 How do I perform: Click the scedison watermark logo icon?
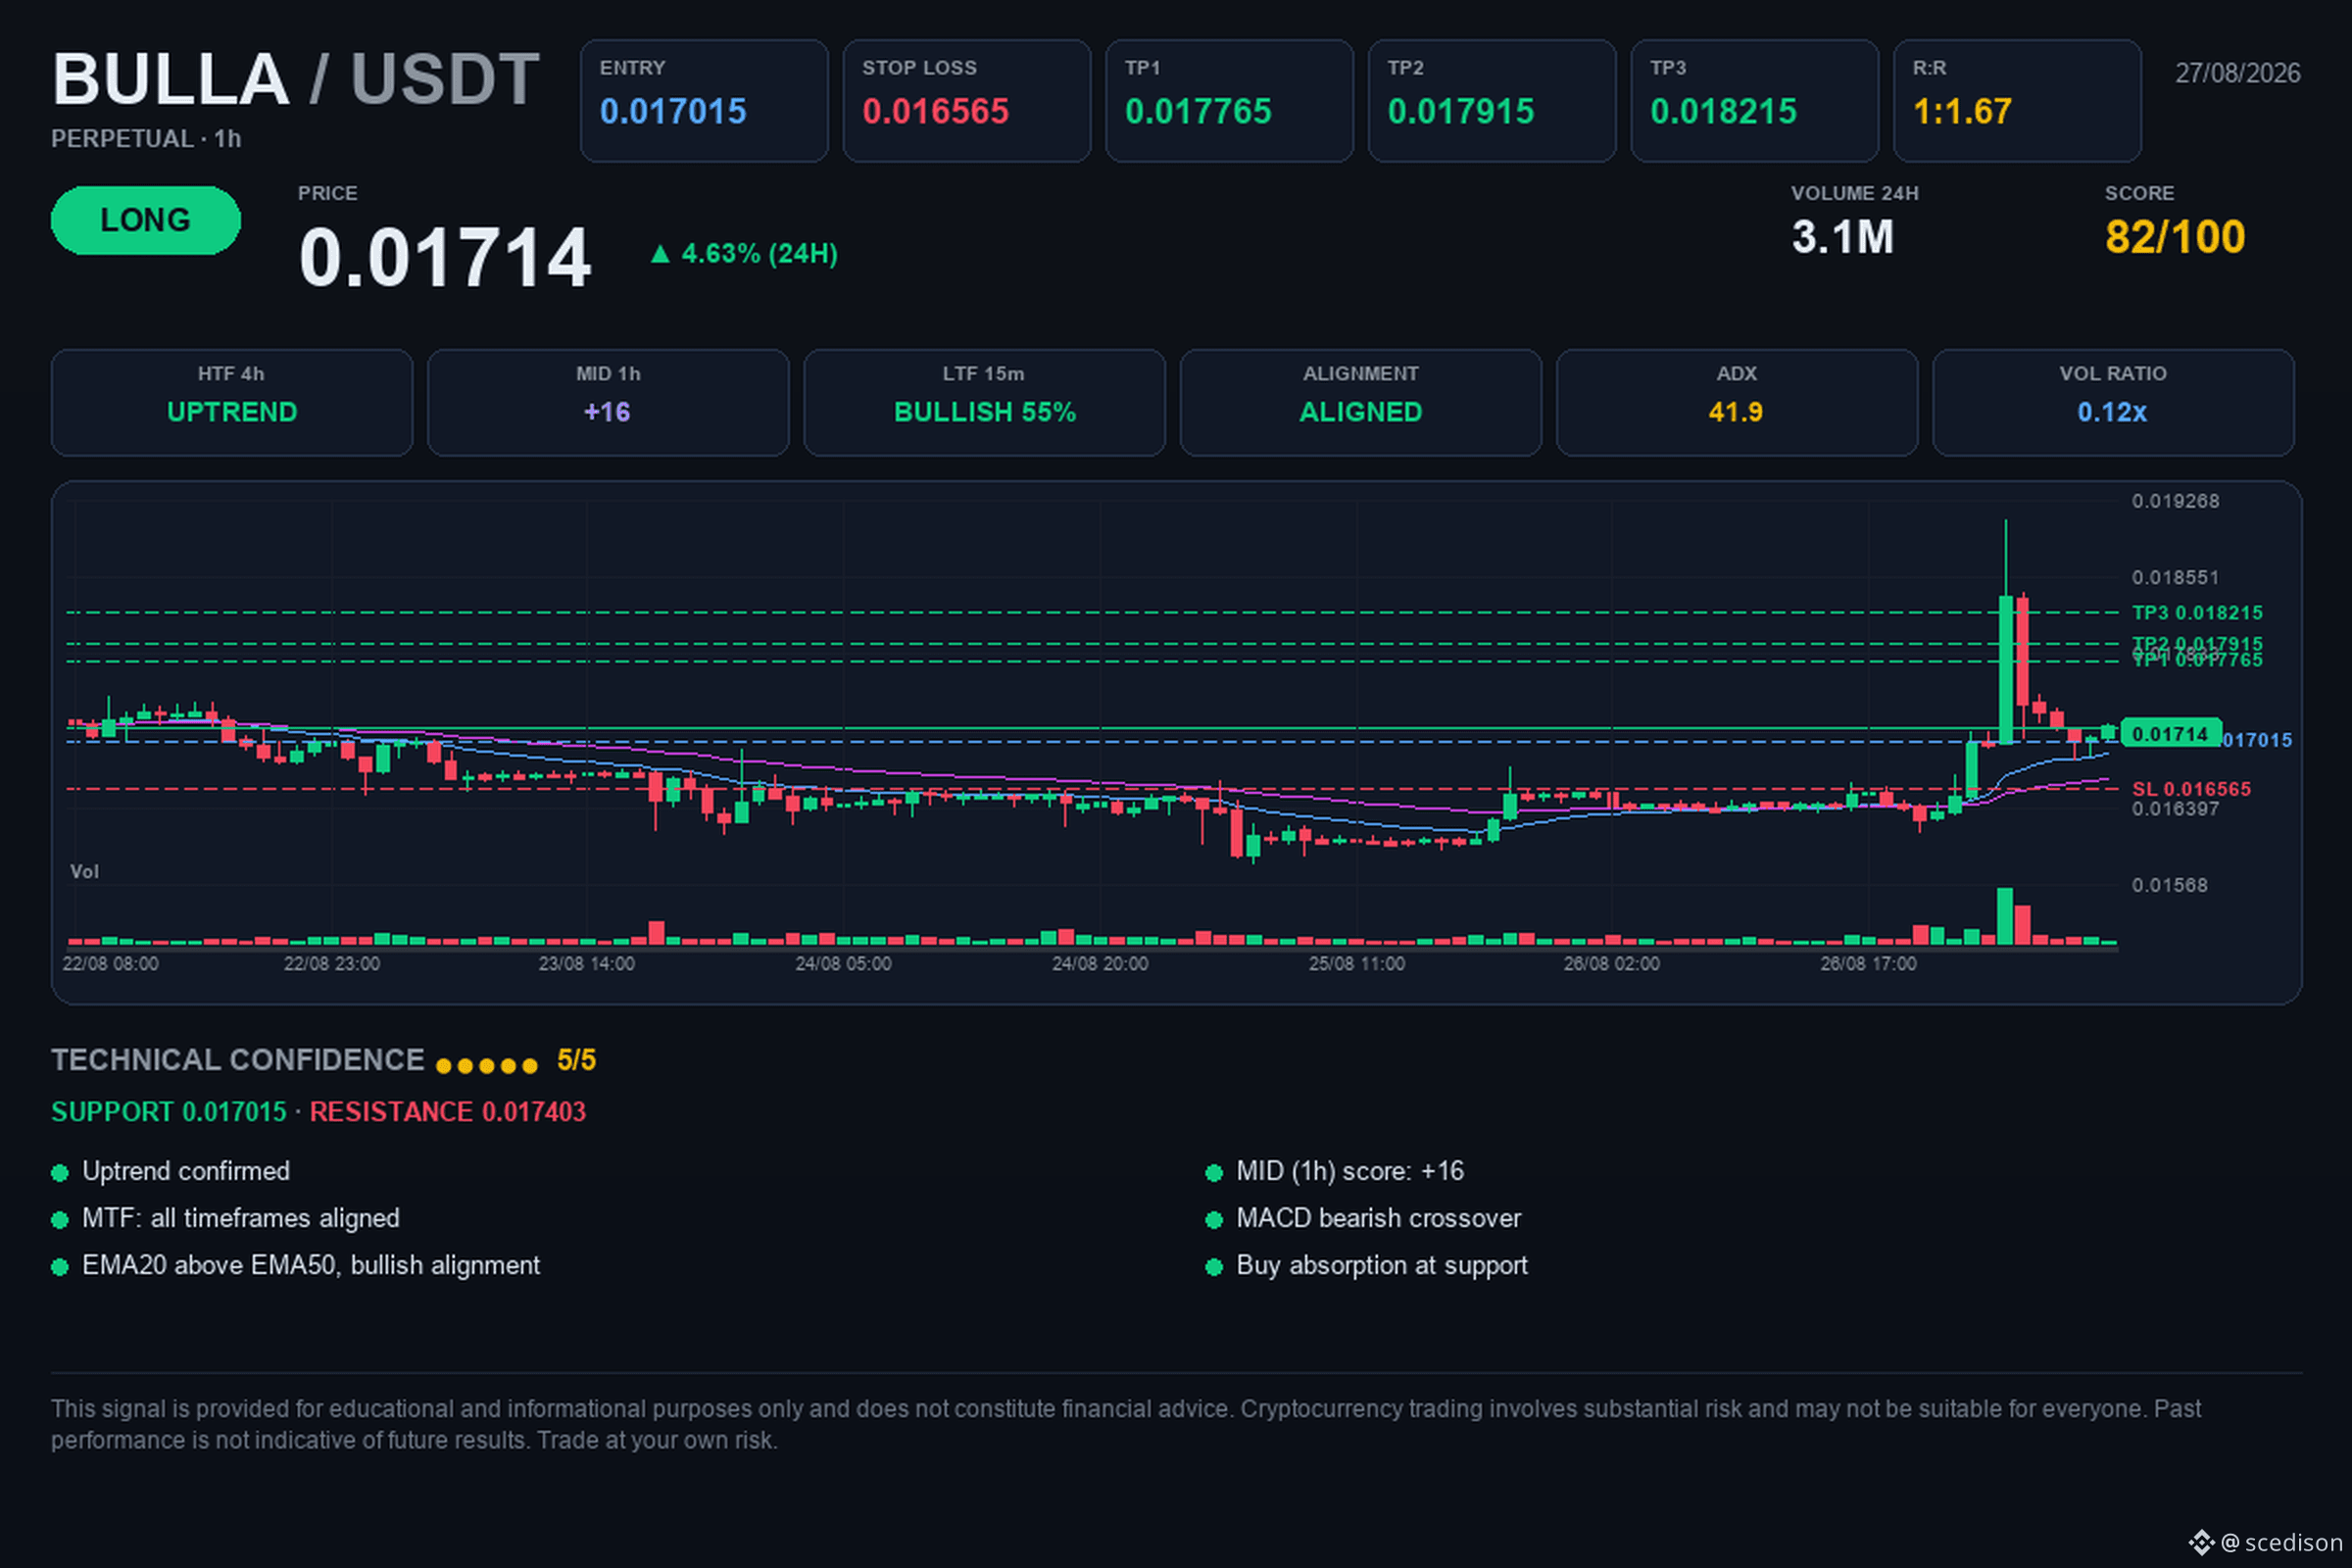[x=2202, y=1542]
